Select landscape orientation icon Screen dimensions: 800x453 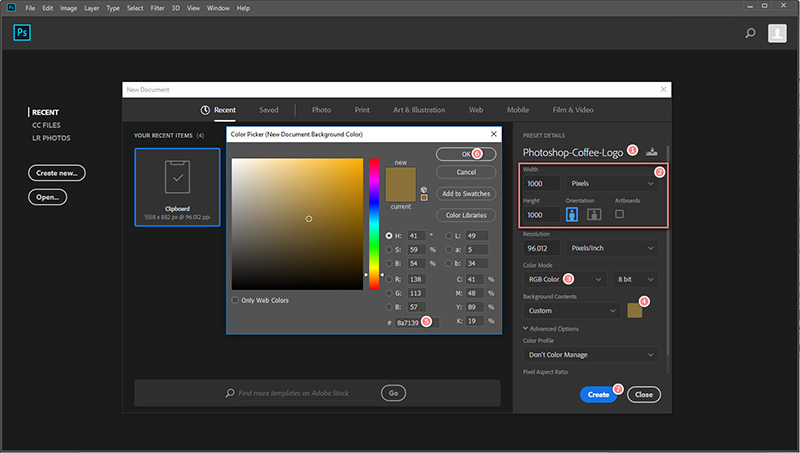[x=593, y=214]
